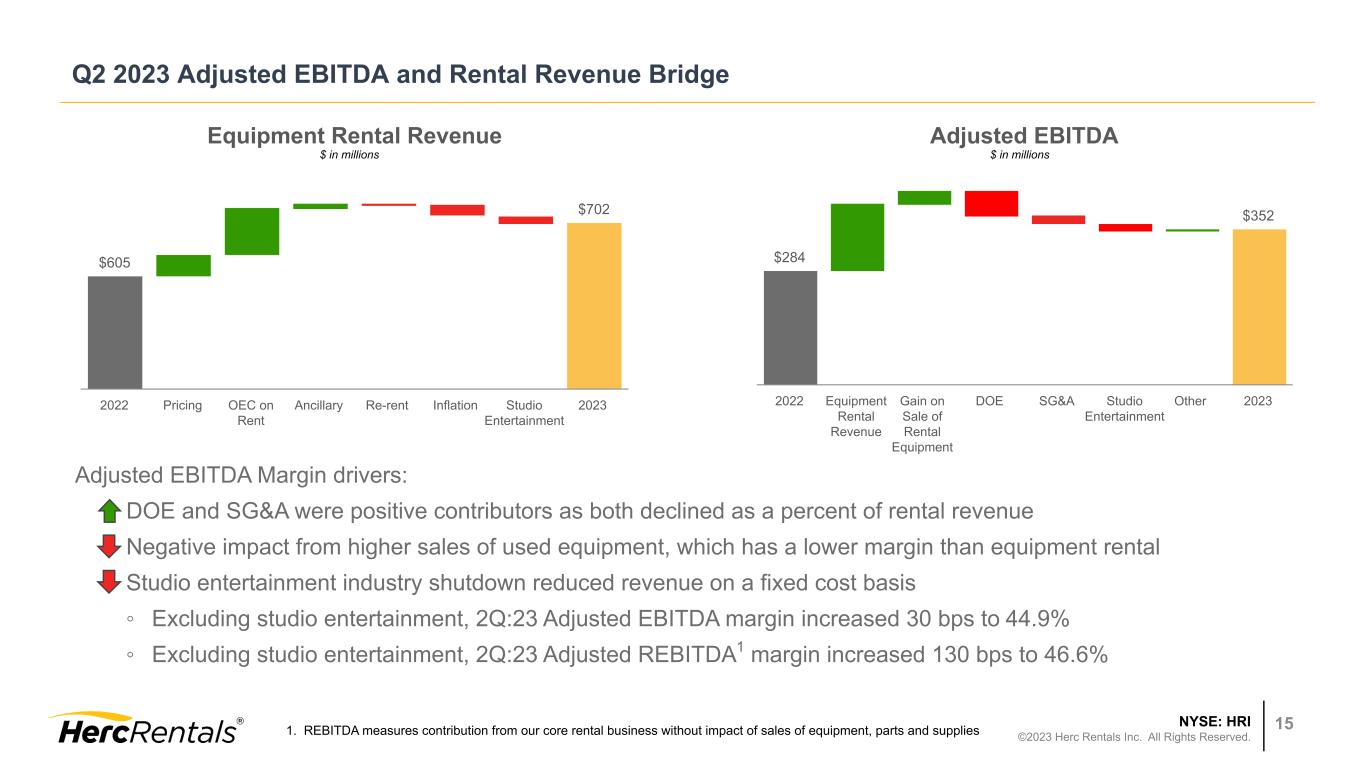The width and height of the screenshot is (1365, 769).
Task: Click green Equipment Rental Revenue bar in EBITDA chart
Action: pyautogui.click(x=857, y=237)
